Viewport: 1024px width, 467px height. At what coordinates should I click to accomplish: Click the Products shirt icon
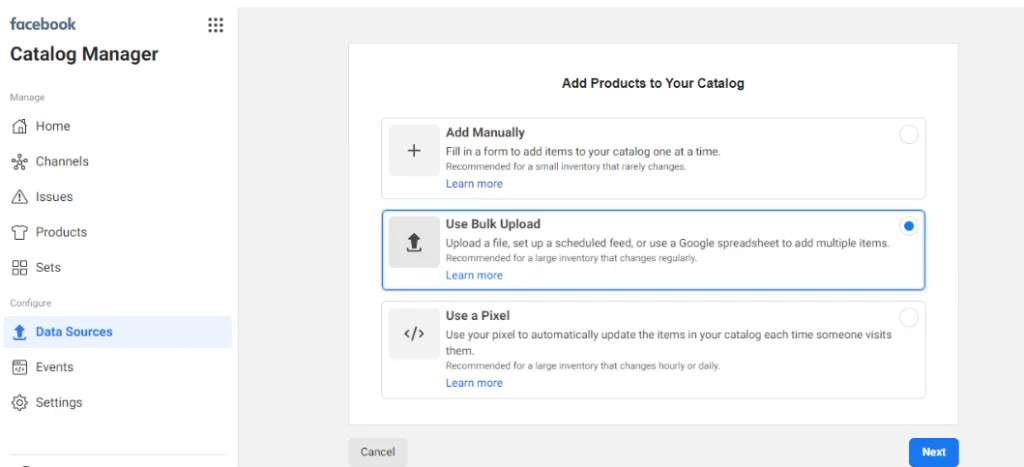pos(19,232)
